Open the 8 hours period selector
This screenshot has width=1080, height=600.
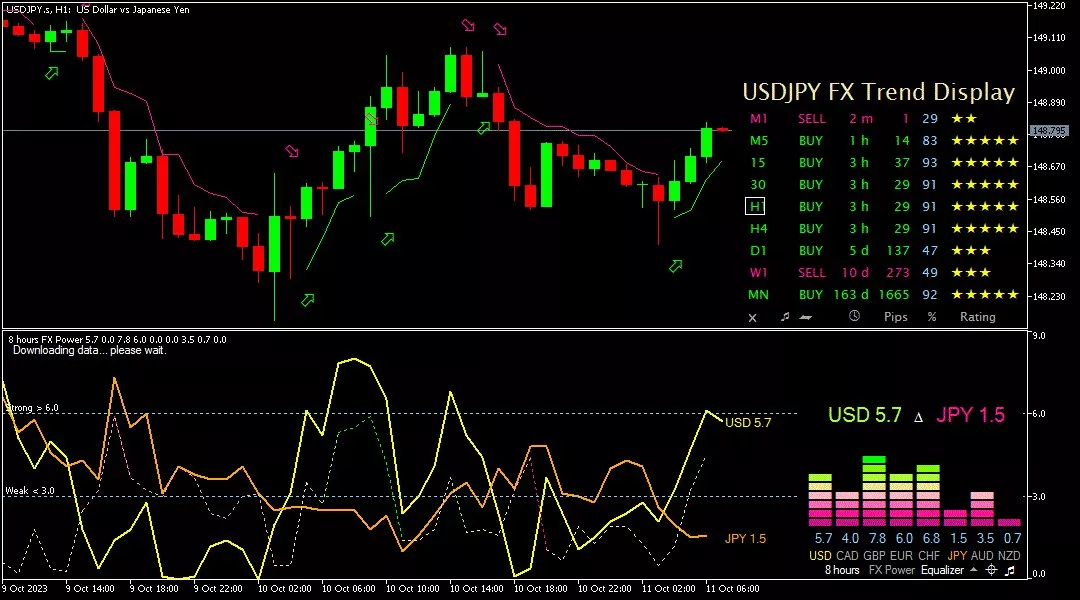tap(841, 570)
